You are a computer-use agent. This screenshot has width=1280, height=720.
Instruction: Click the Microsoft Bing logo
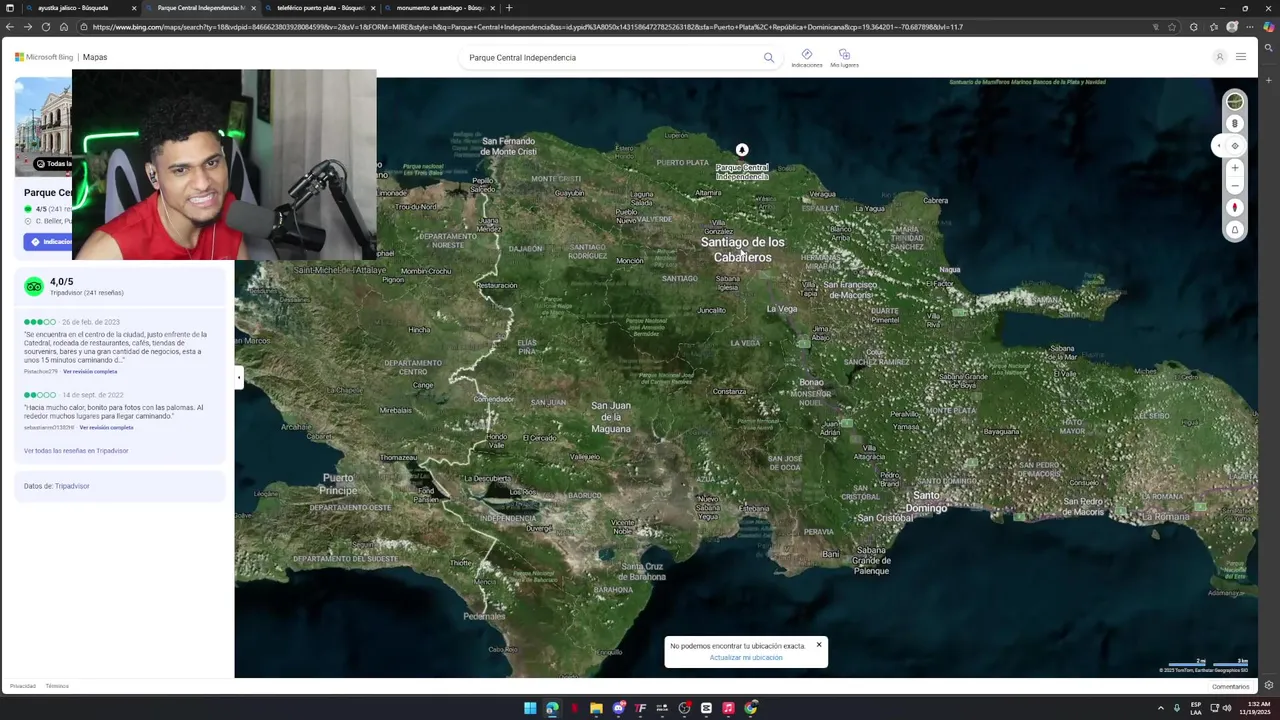44,57
